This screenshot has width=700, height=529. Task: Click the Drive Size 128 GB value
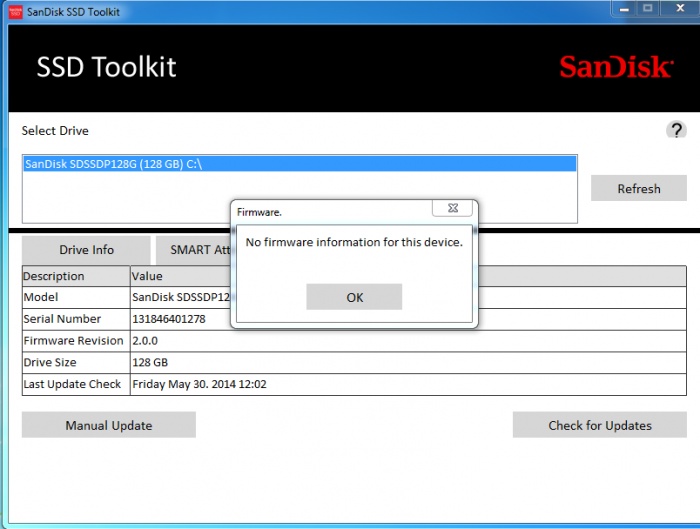click(150, 362)
